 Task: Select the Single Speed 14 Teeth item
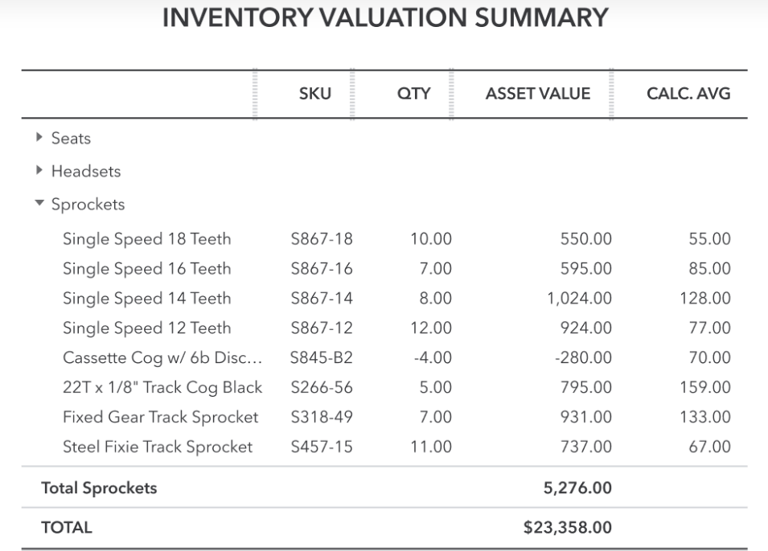point(146,298)
